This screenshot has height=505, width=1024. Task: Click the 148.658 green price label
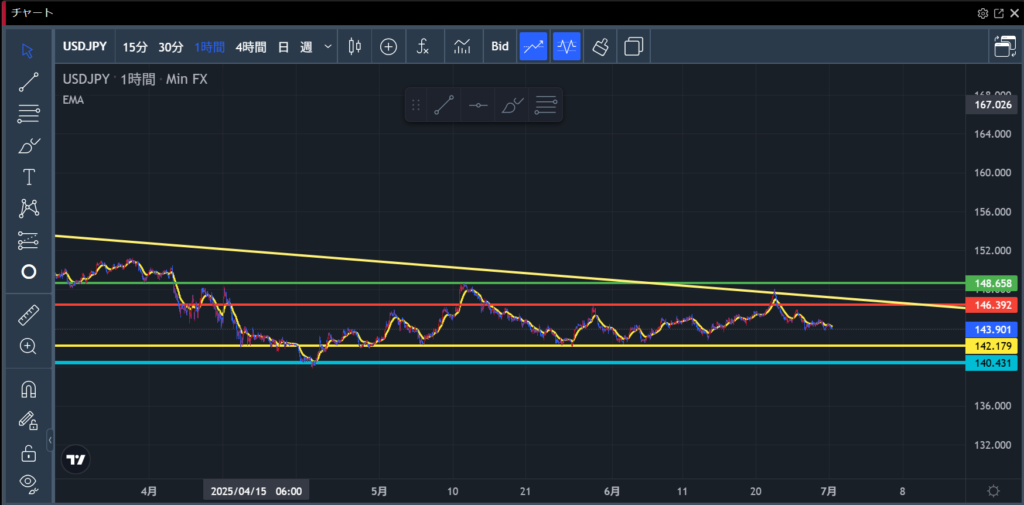click(993, 284)
